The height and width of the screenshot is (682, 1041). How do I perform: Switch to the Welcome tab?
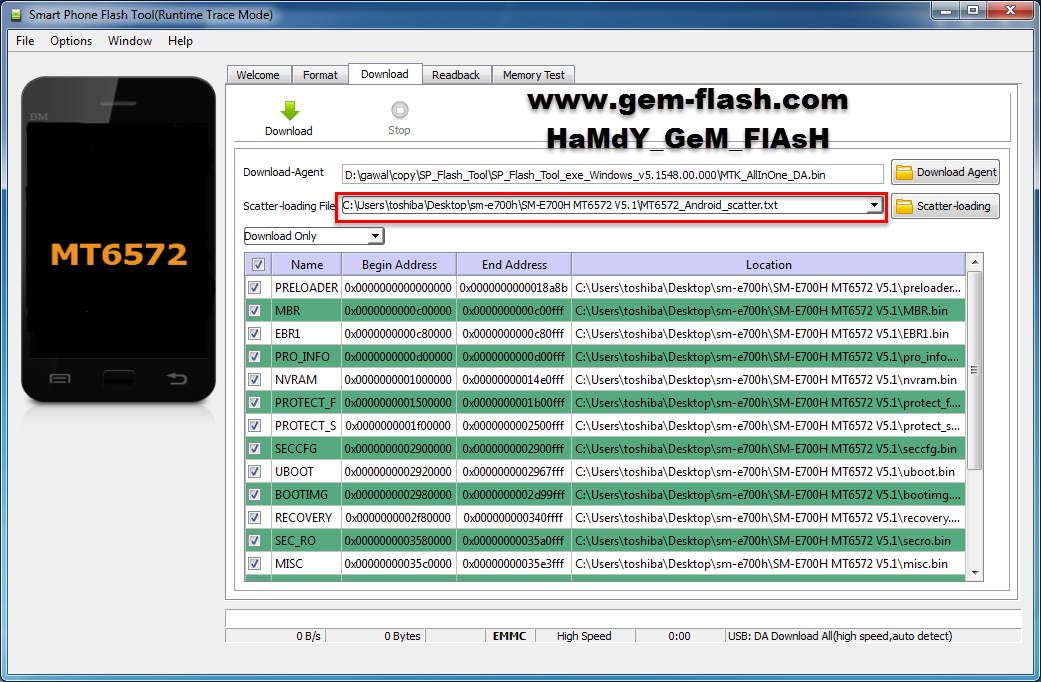tap(258, 75)
